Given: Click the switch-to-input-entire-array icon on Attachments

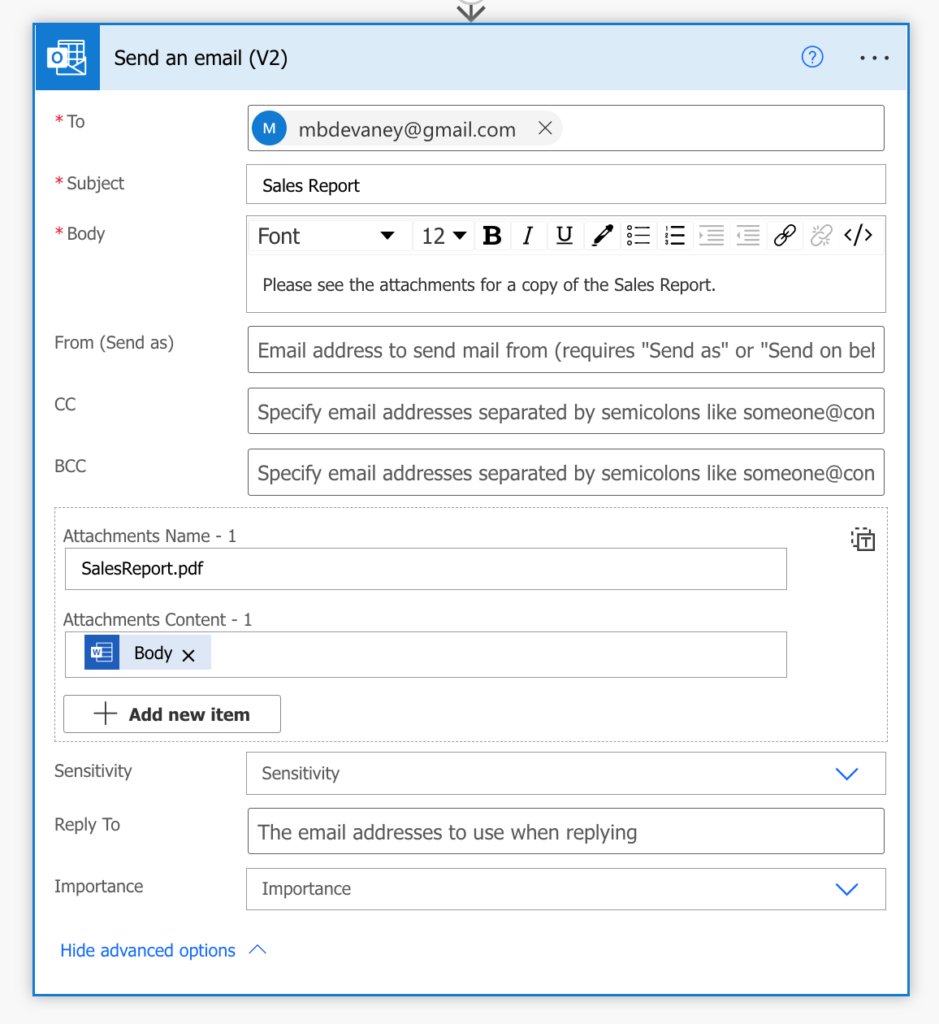Looking at the screenshot, I should 862,539.
